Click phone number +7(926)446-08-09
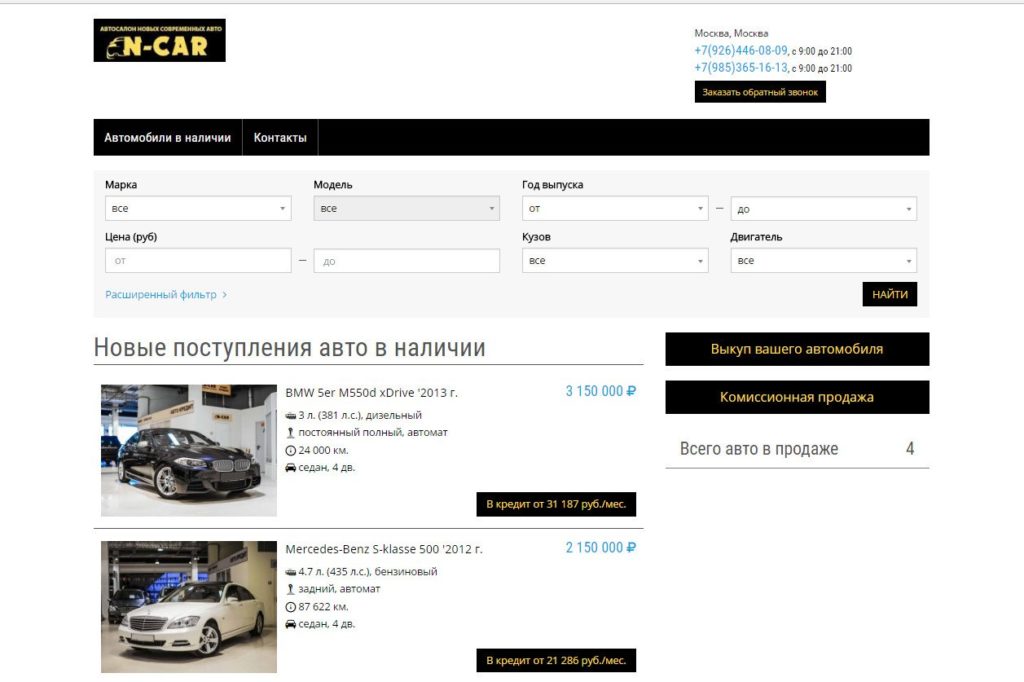This screenshot has height=682, width=1024. (741, 50)
